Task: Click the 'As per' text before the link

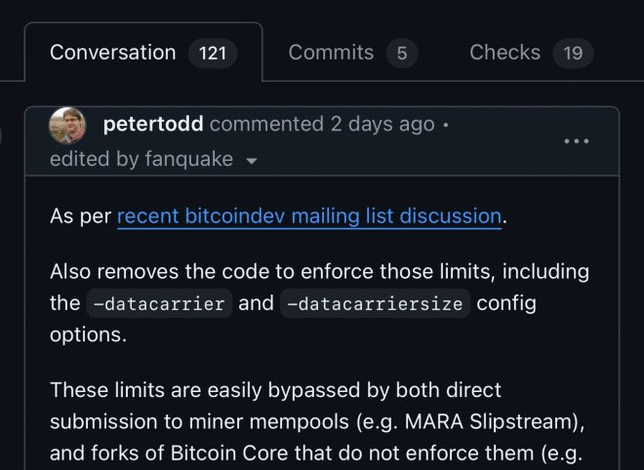Action: point(80,217)
